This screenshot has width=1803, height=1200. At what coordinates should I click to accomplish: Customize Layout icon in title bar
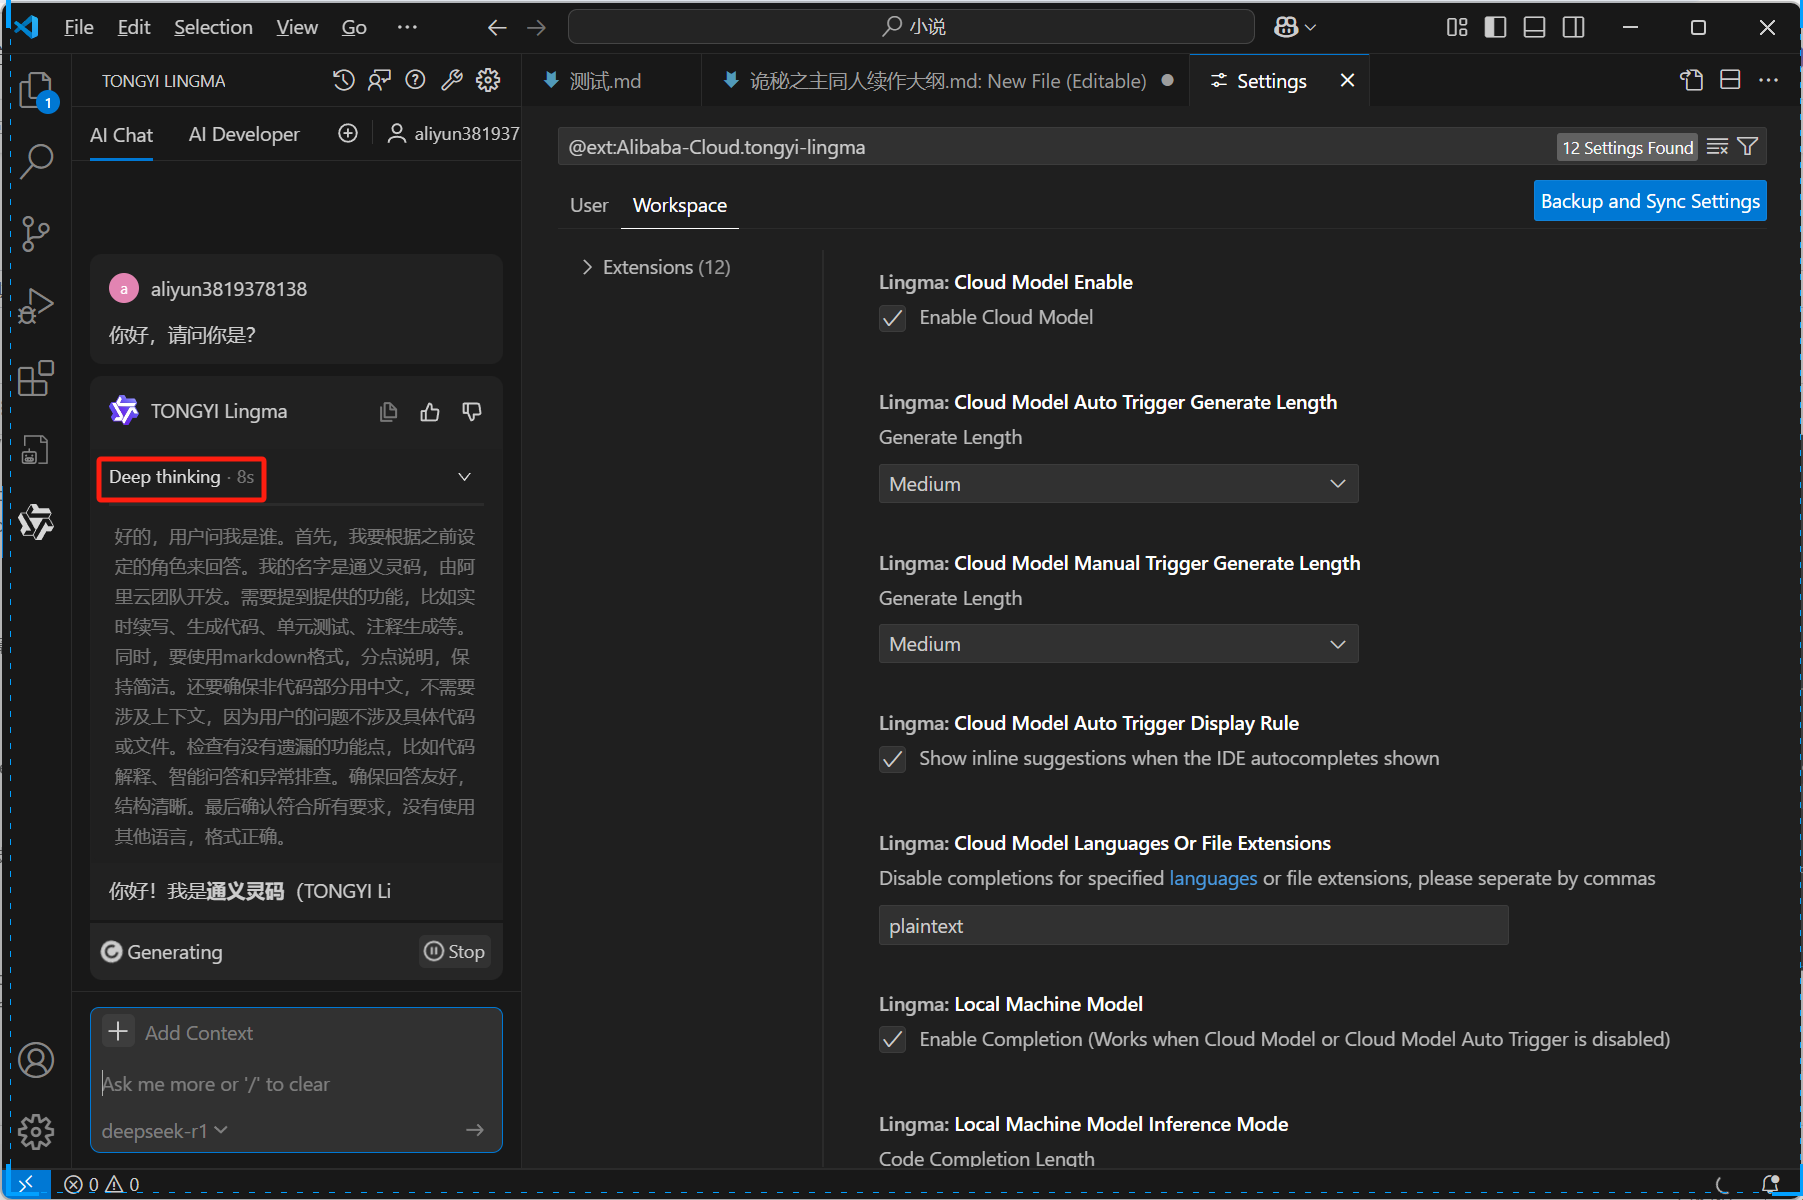coord(1457,27)
